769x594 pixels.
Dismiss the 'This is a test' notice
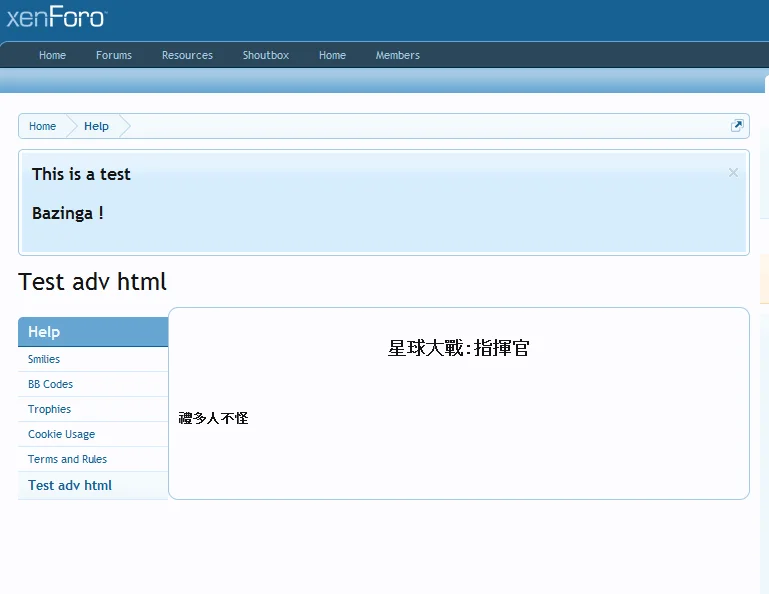pos(733,173)
